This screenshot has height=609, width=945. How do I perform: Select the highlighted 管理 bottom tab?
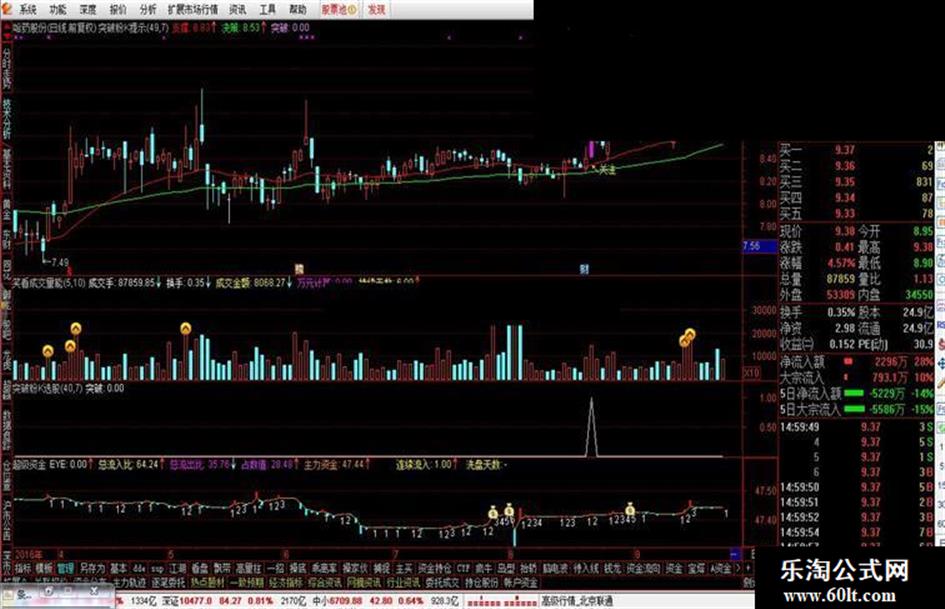[x=65, y=569]
